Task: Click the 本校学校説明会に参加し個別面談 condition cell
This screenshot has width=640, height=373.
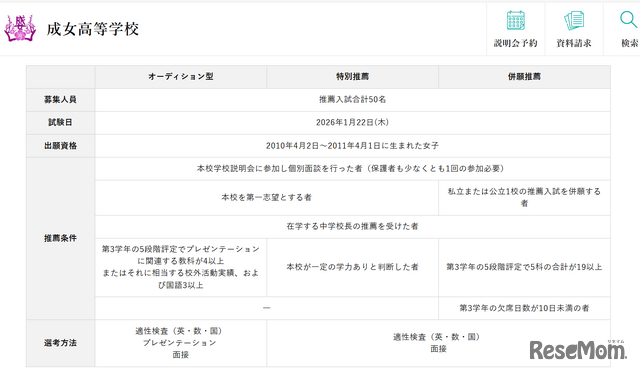Action: click(x=353, y=169)
